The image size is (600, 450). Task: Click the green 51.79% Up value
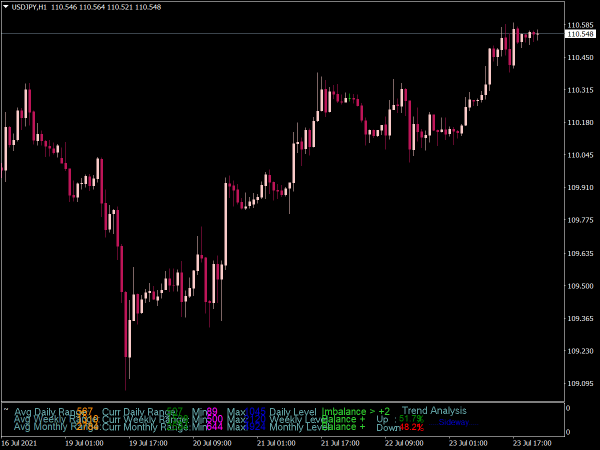[411, 419]
